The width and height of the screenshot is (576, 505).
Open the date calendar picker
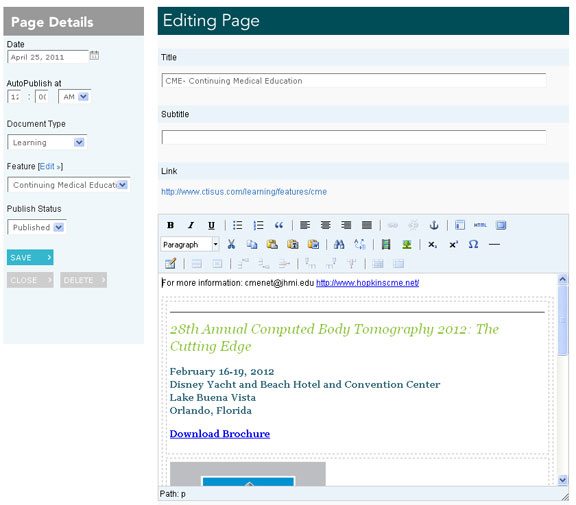pos(94,55)
